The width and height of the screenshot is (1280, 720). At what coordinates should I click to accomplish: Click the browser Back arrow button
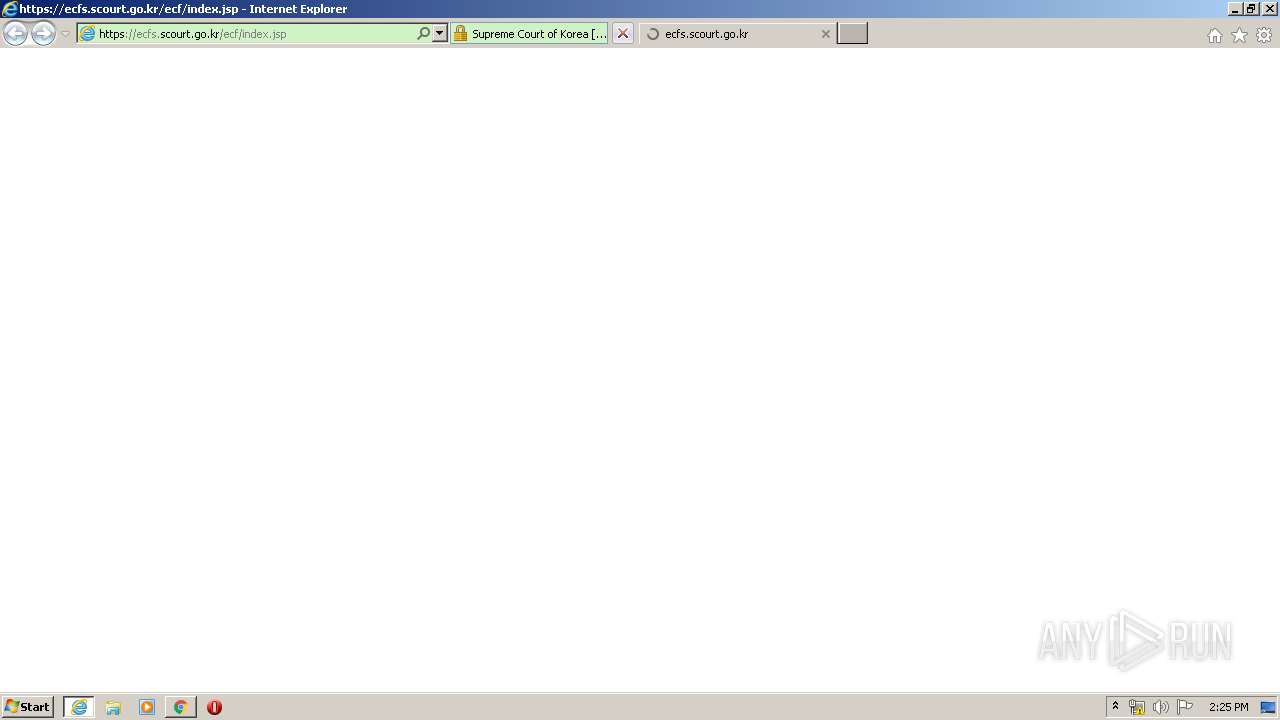coord(15,33)
